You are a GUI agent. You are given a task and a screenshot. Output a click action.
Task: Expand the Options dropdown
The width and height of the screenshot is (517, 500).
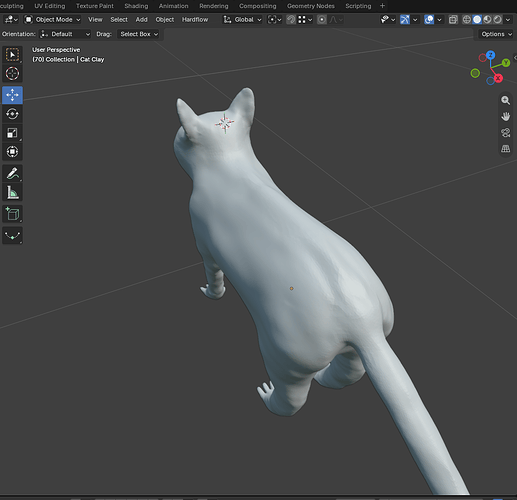point(496,34)
